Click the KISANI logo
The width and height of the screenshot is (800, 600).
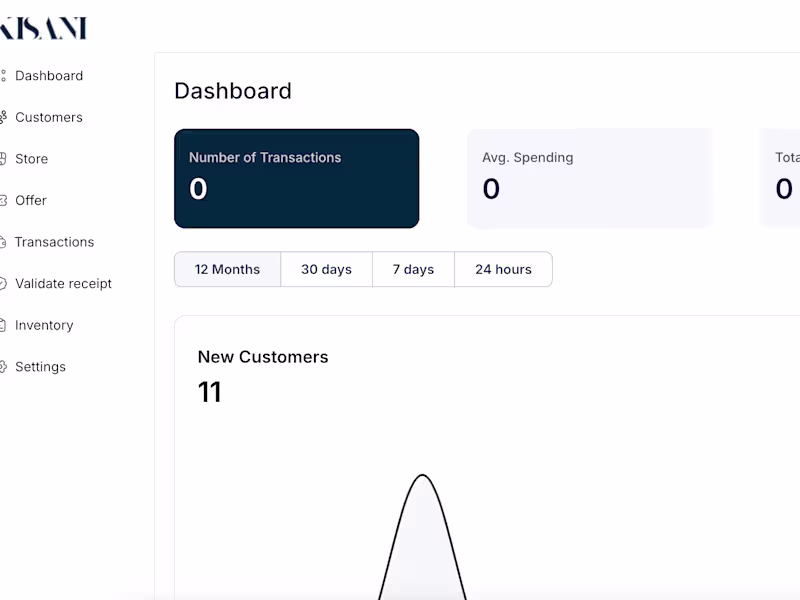(43, 28)
